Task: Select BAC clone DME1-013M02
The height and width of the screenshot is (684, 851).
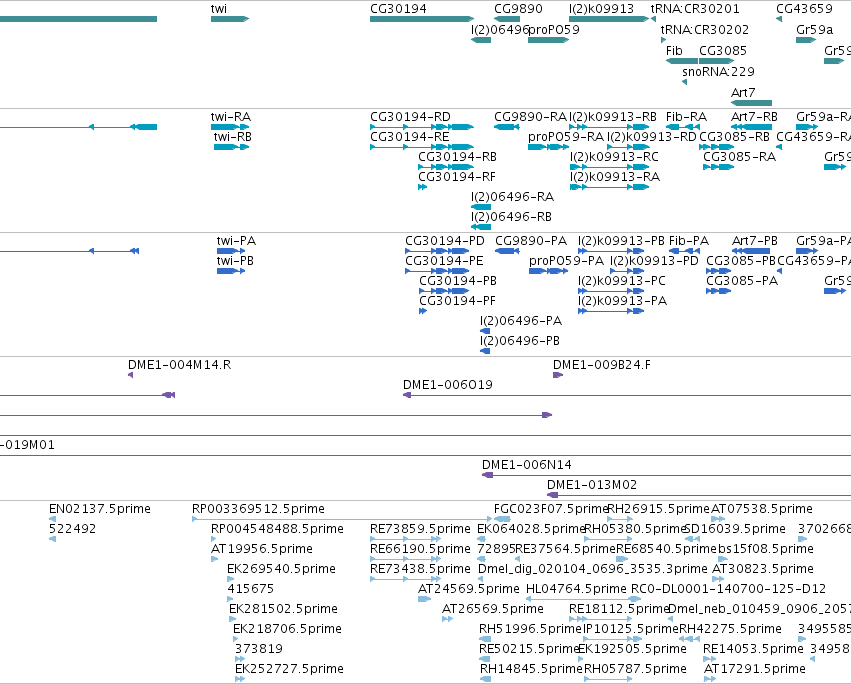Action: (x=592, y=485)
